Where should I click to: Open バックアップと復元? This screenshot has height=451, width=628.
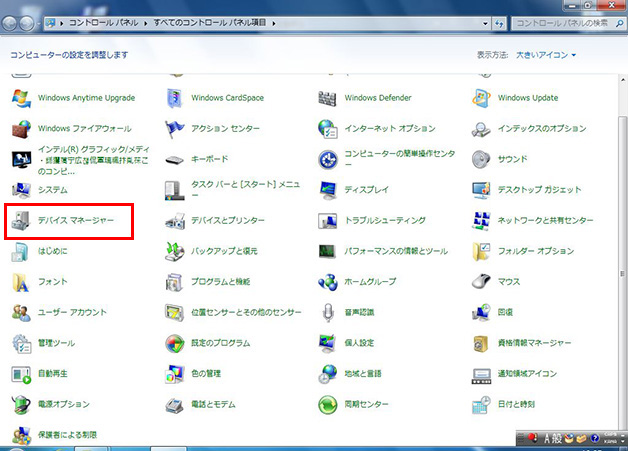click(x=211, y=251)
